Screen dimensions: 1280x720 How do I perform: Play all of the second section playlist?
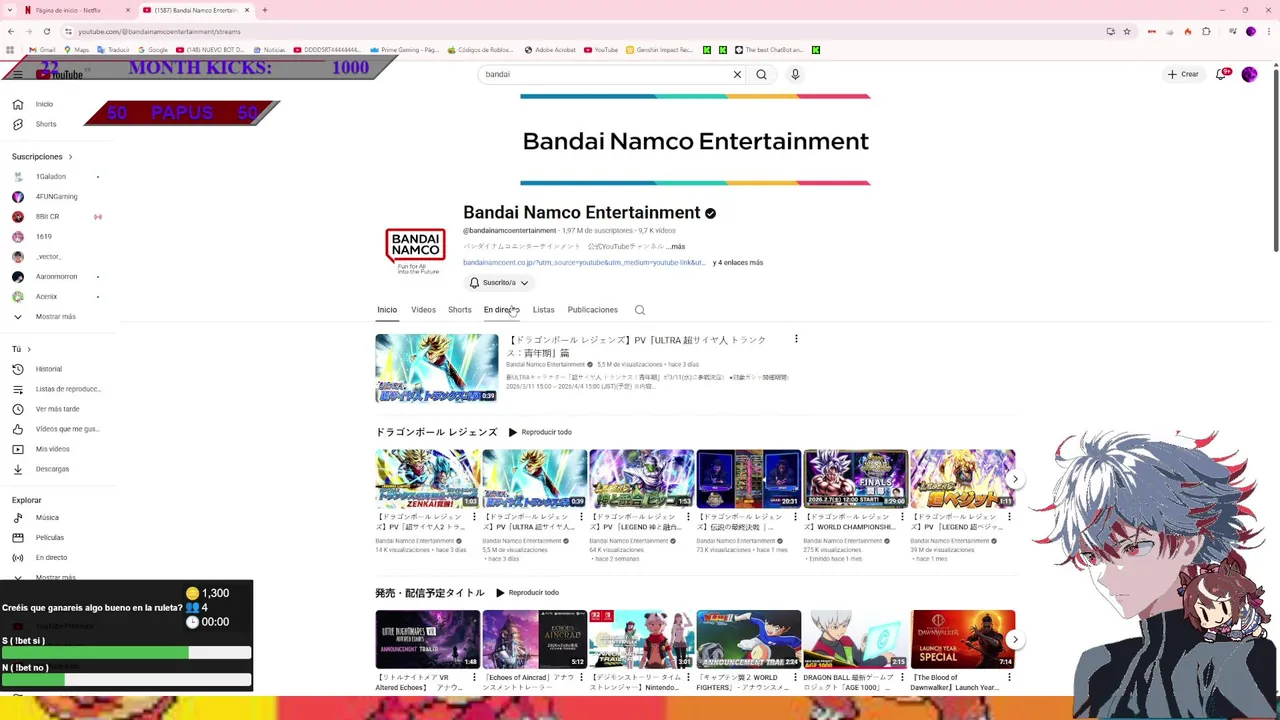point(527,593)
